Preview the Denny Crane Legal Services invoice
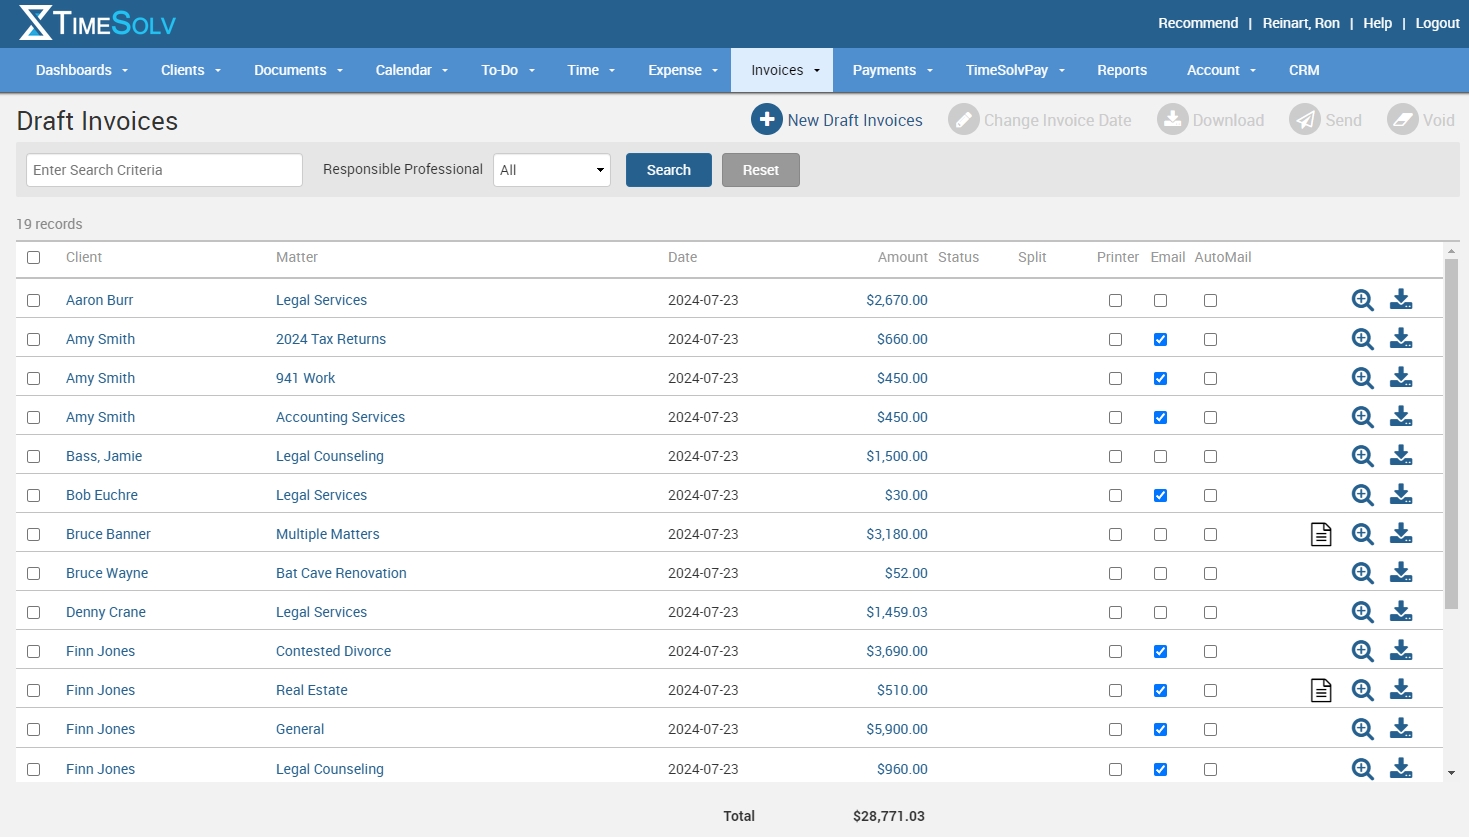 [1362, 611]
